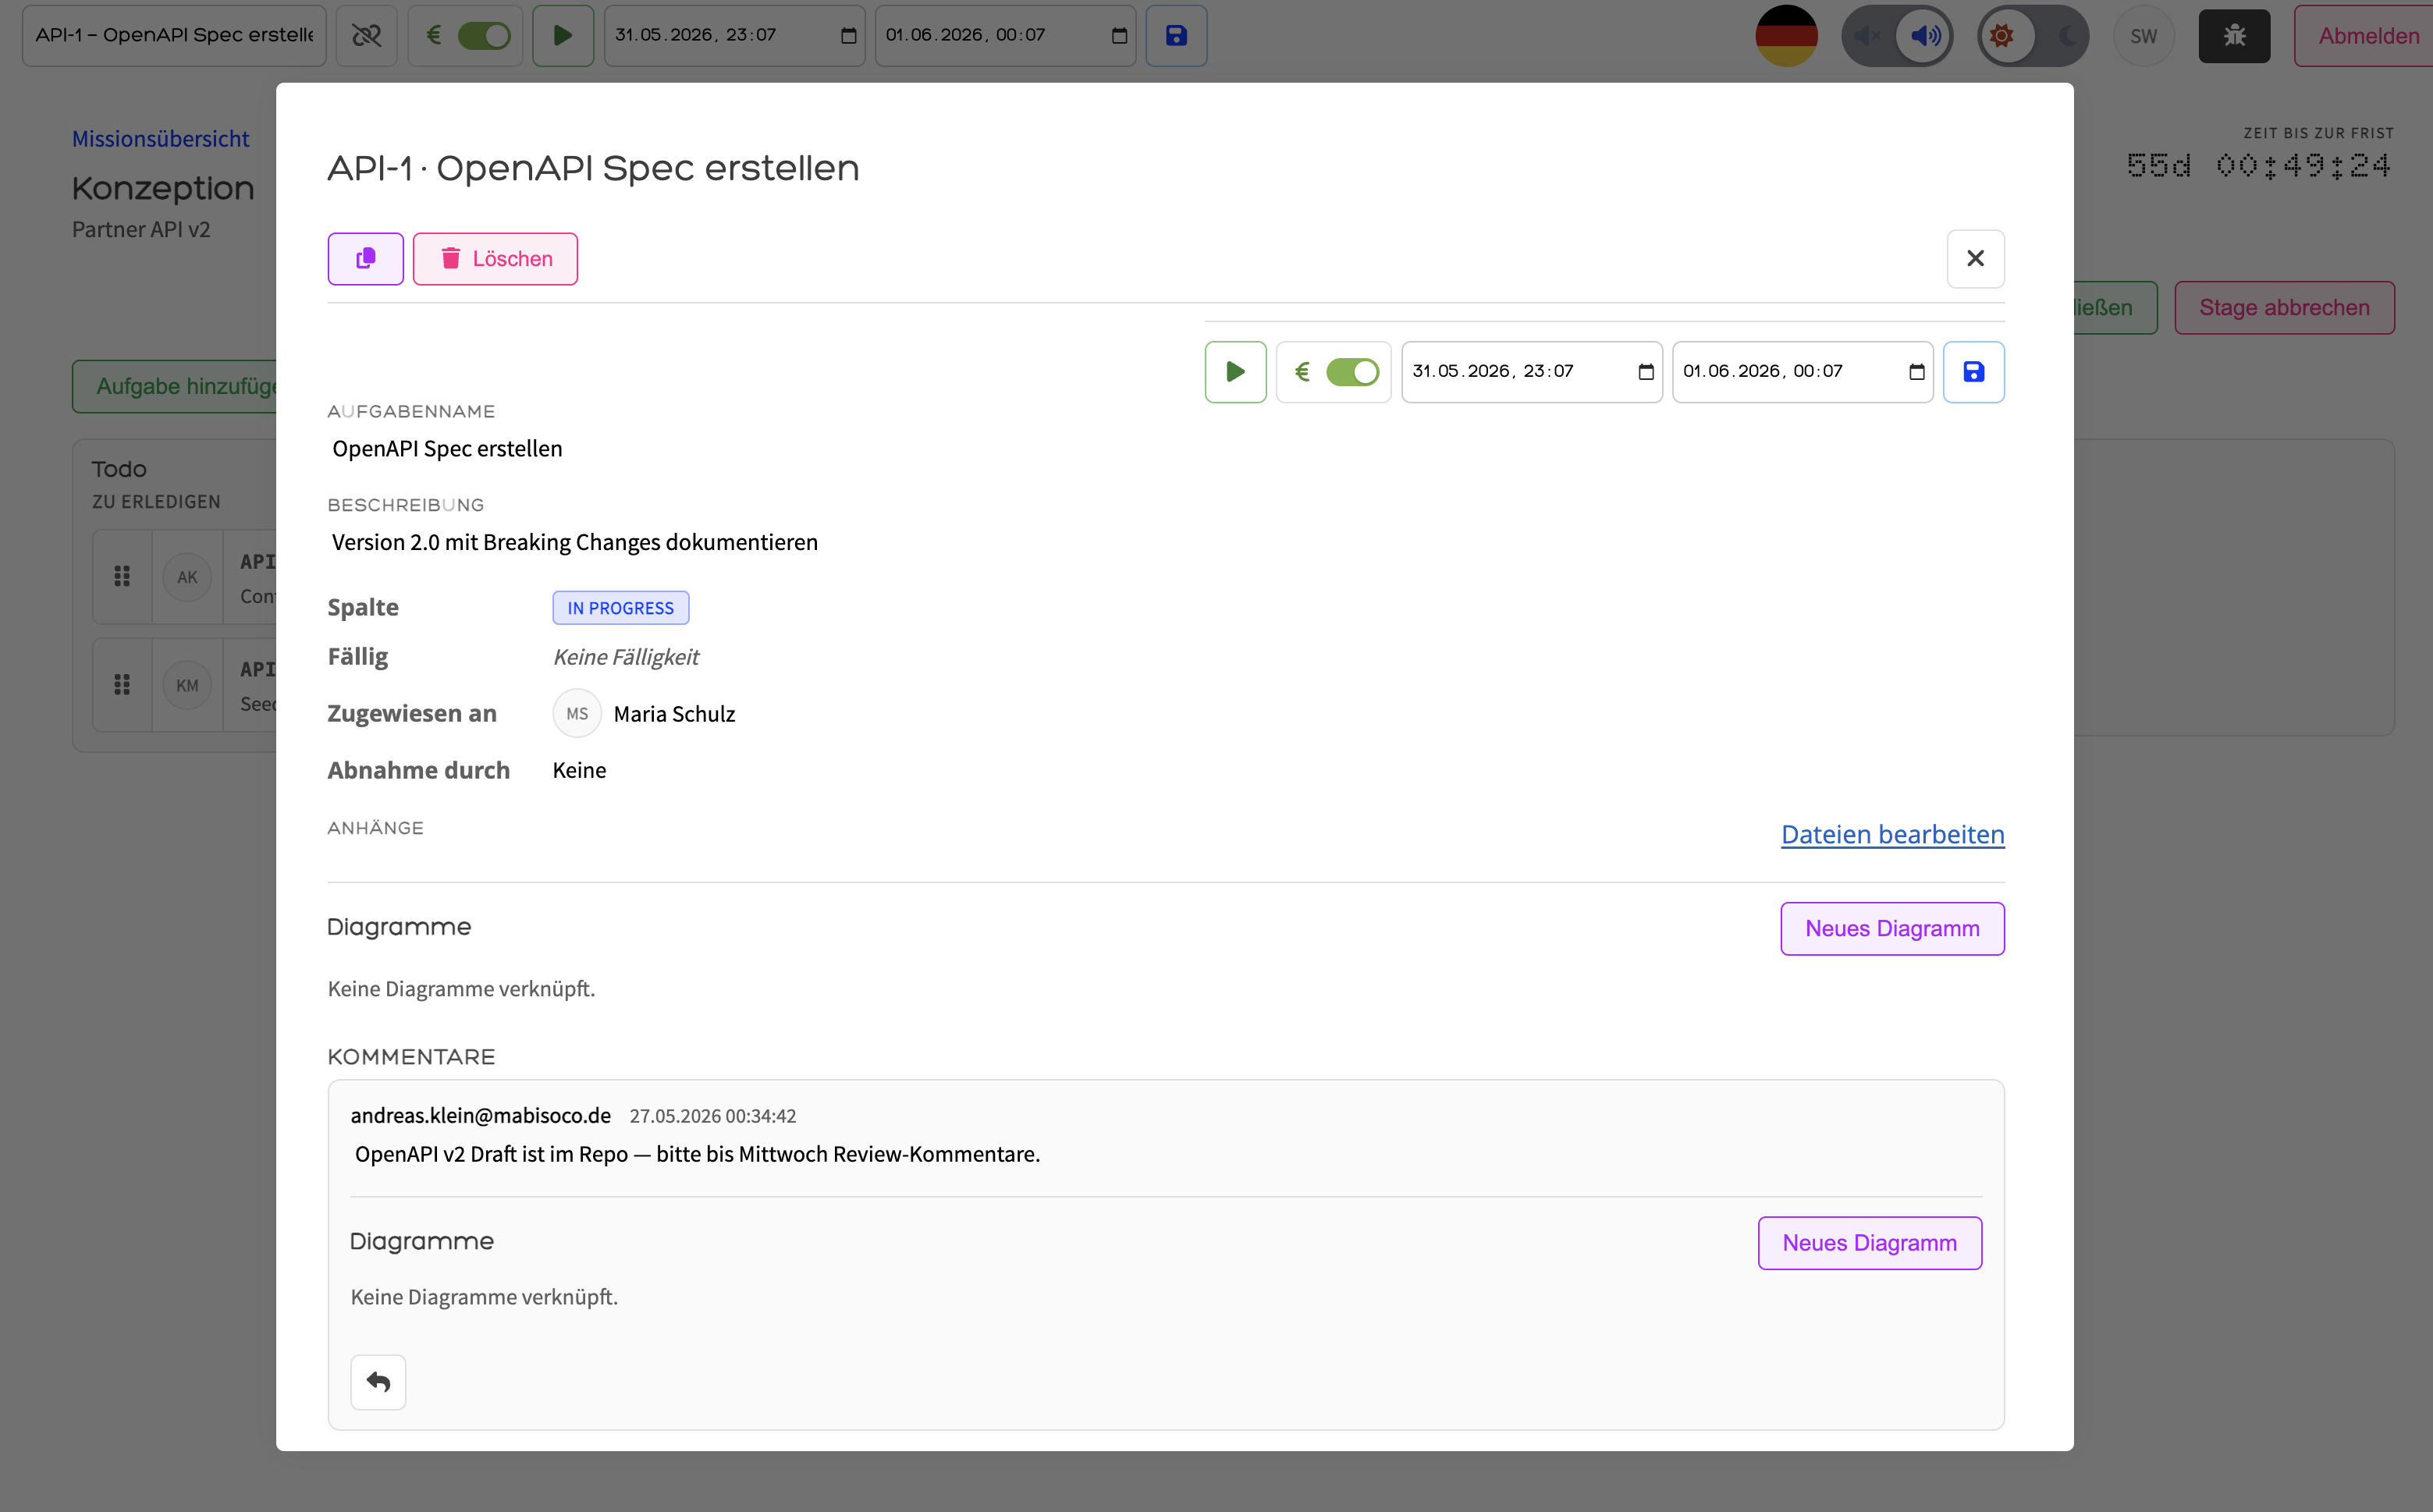Open calendar picker of top bar start date
2433x1512 pixels.
point(848,36)
